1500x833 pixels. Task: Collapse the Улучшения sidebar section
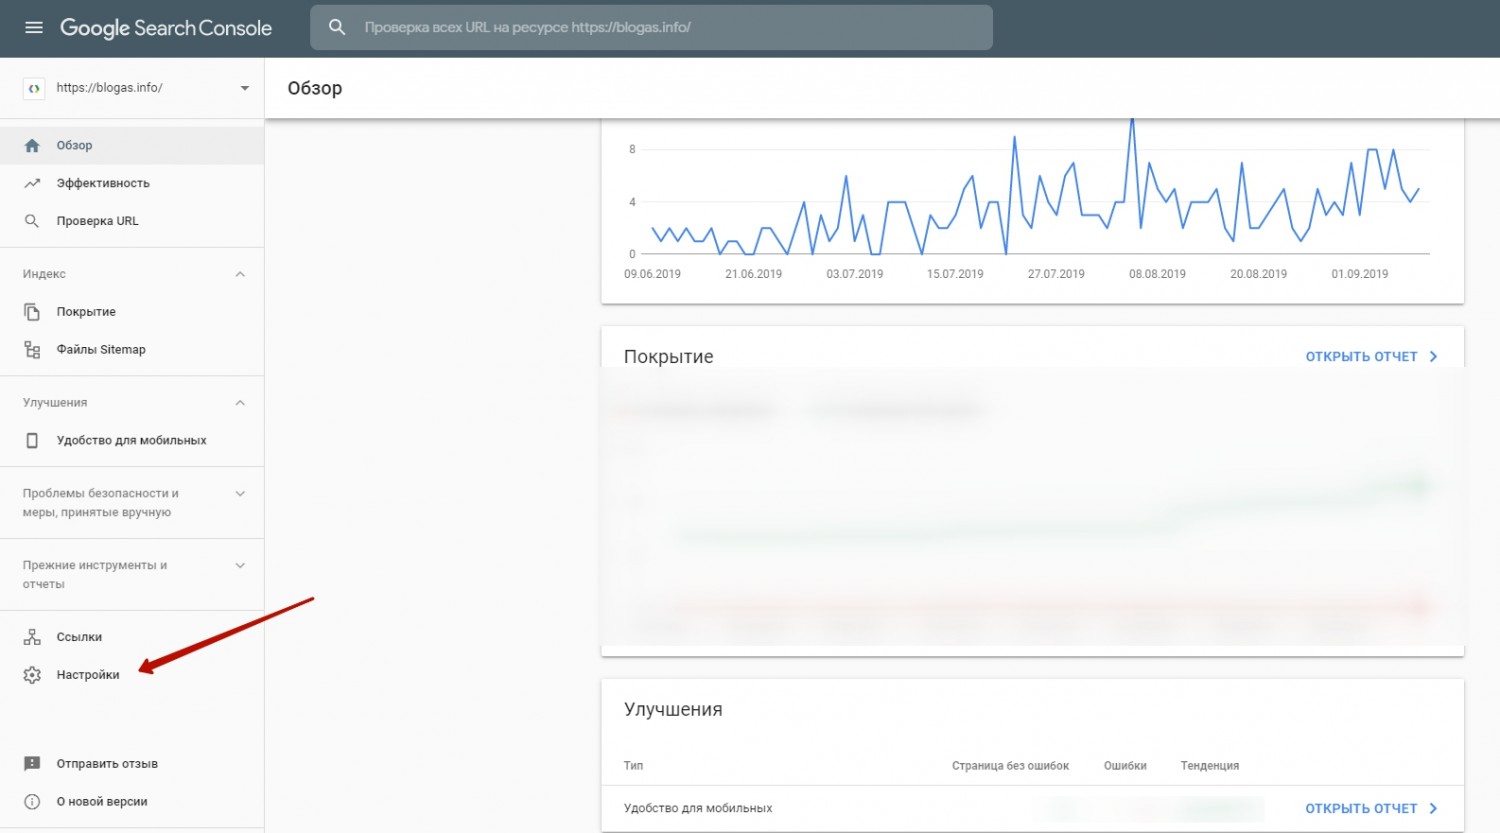240,403
